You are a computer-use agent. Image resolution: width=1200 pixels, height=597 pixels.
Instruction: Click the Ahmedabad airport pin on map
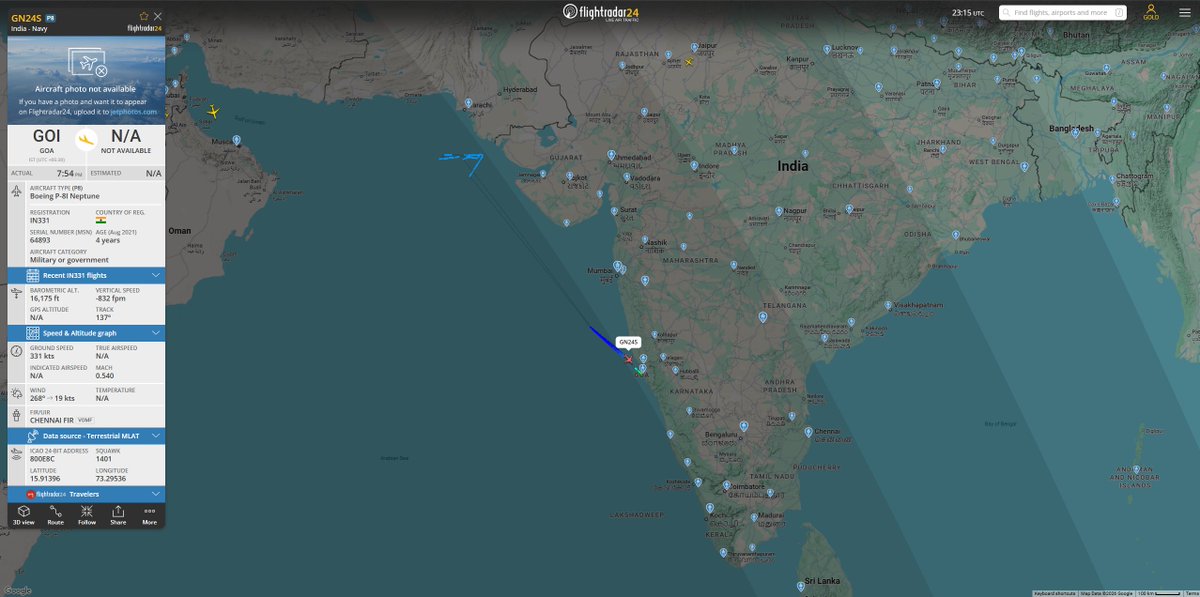coord(613,154)
